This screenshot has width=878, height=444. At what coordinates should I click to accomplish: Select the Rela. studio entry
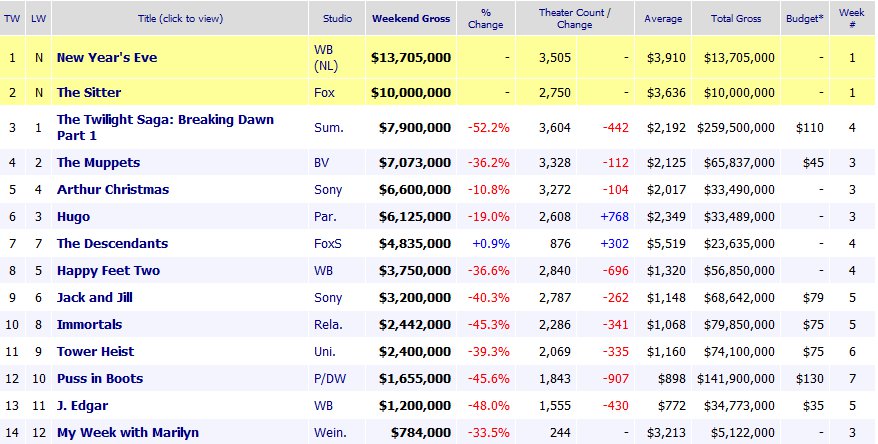pos(328,325)
